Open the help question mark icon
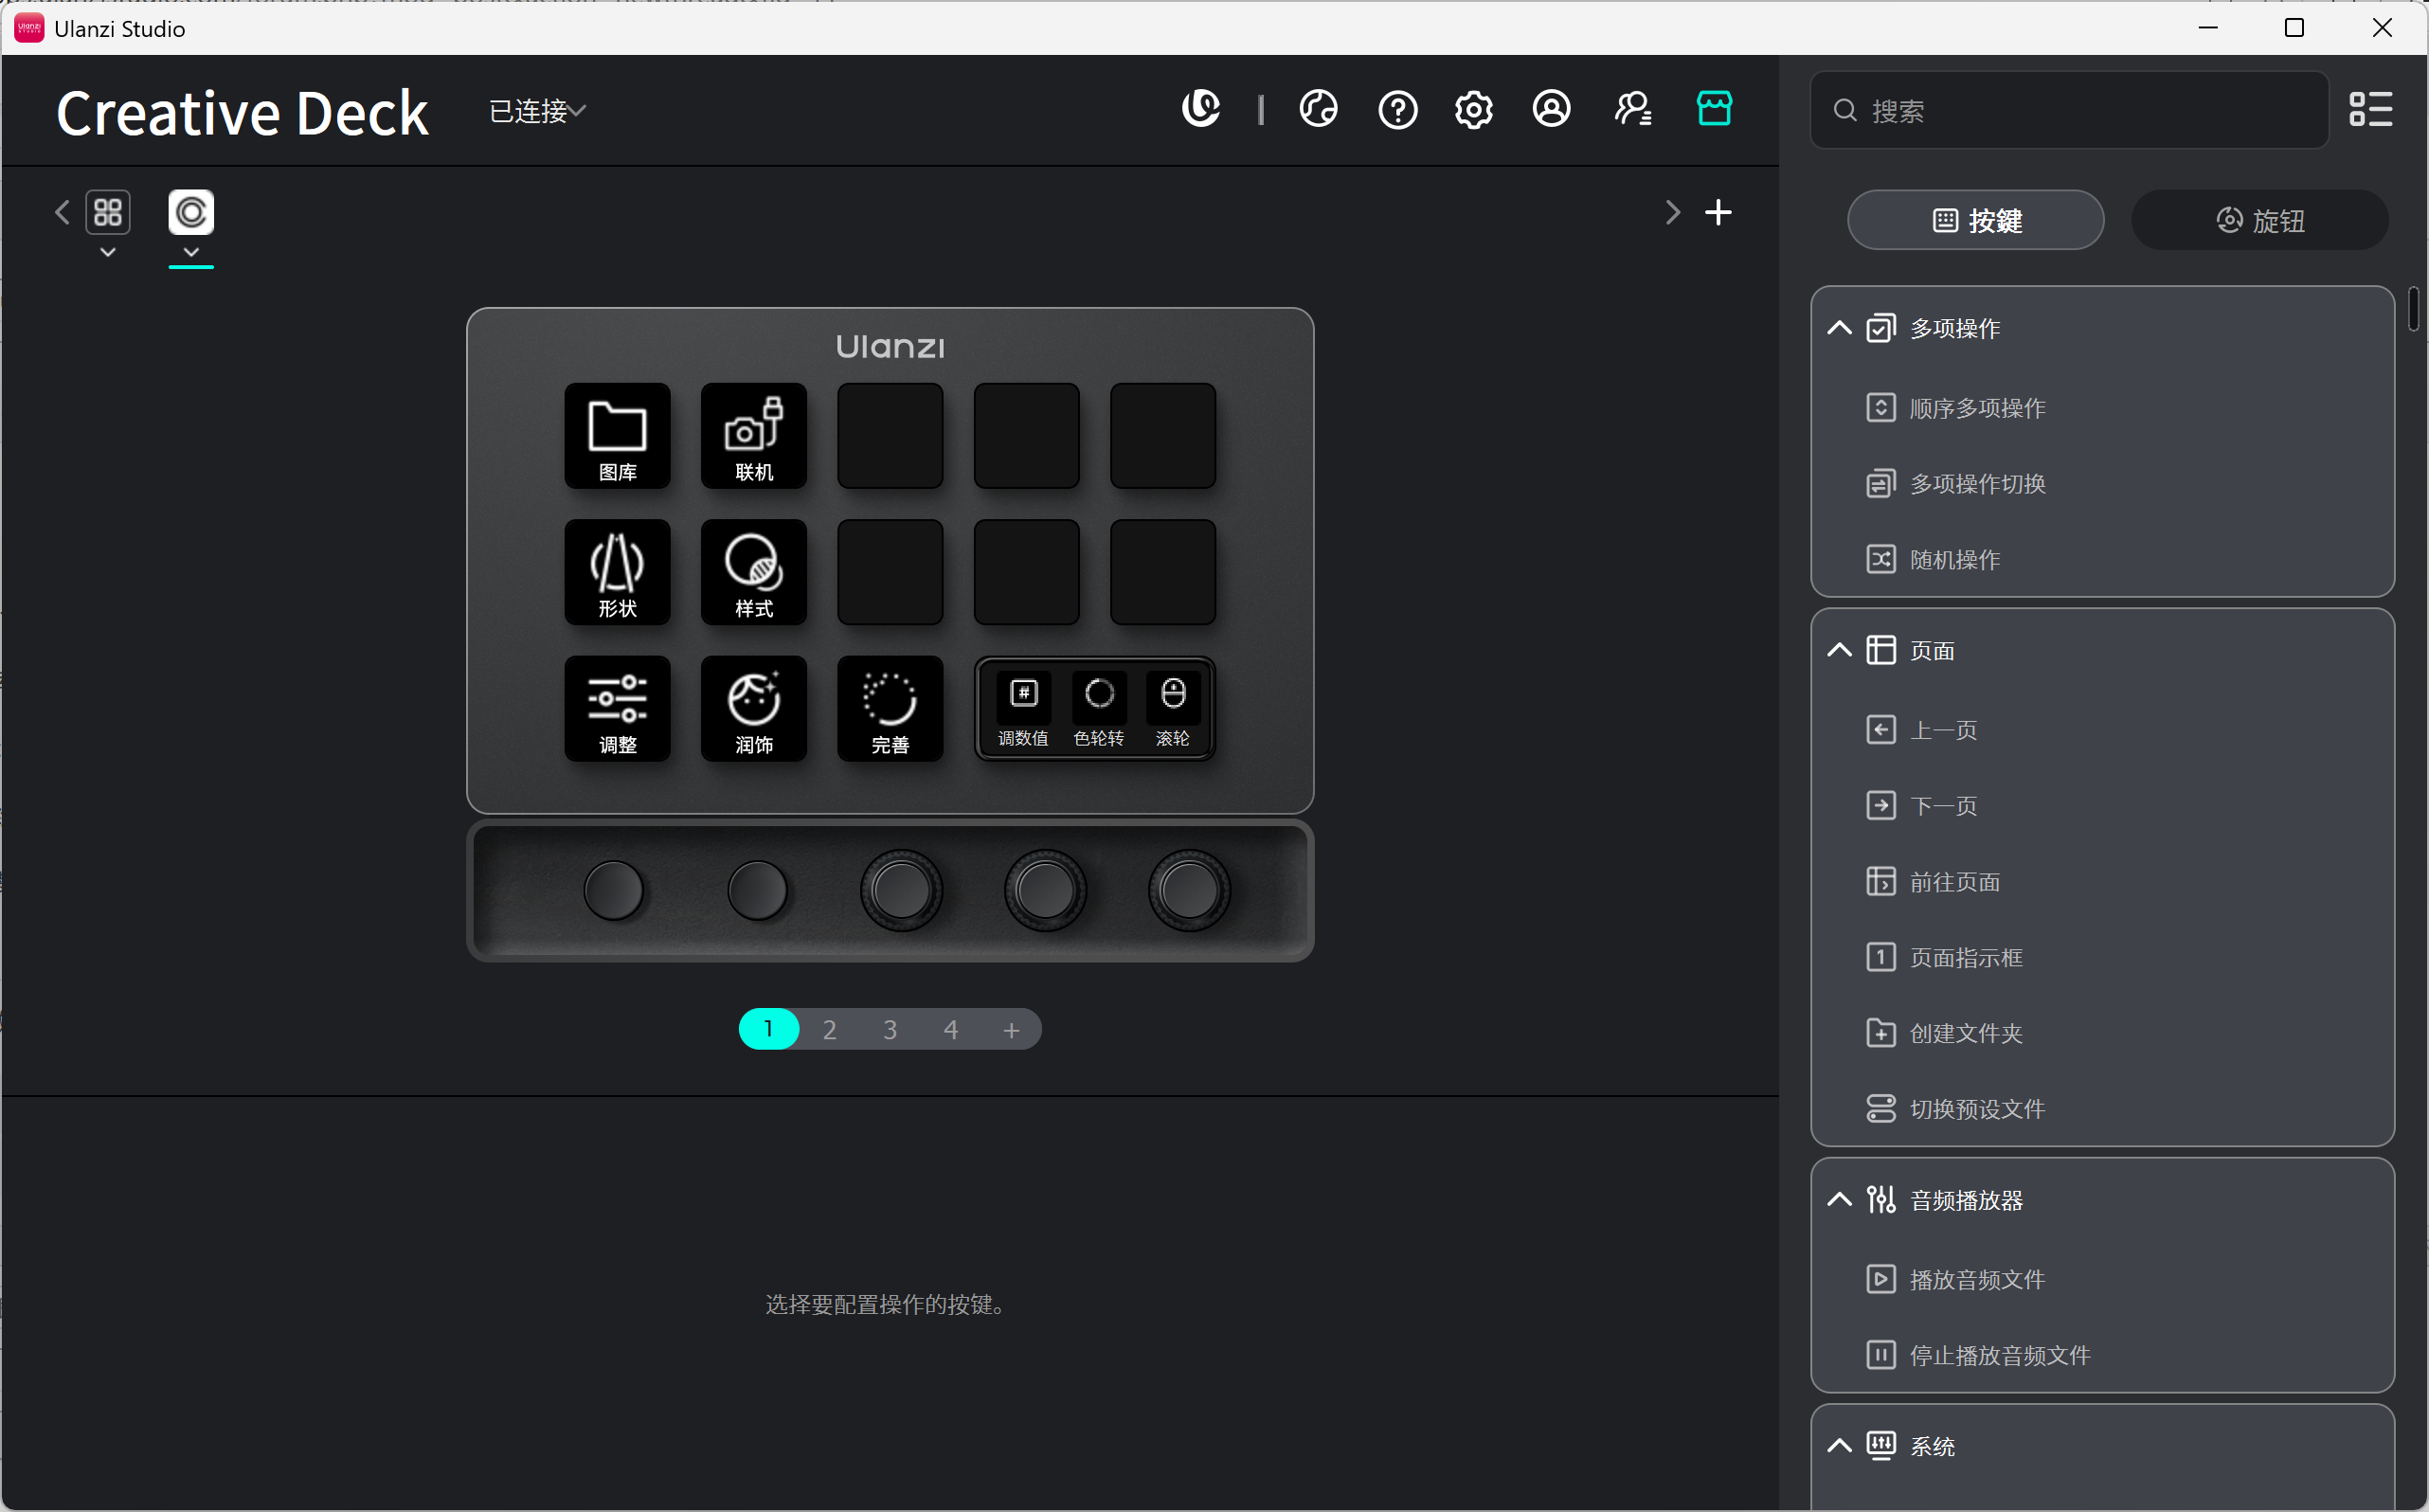This screenshot has height=1512, width=2429. (1397, 109)
